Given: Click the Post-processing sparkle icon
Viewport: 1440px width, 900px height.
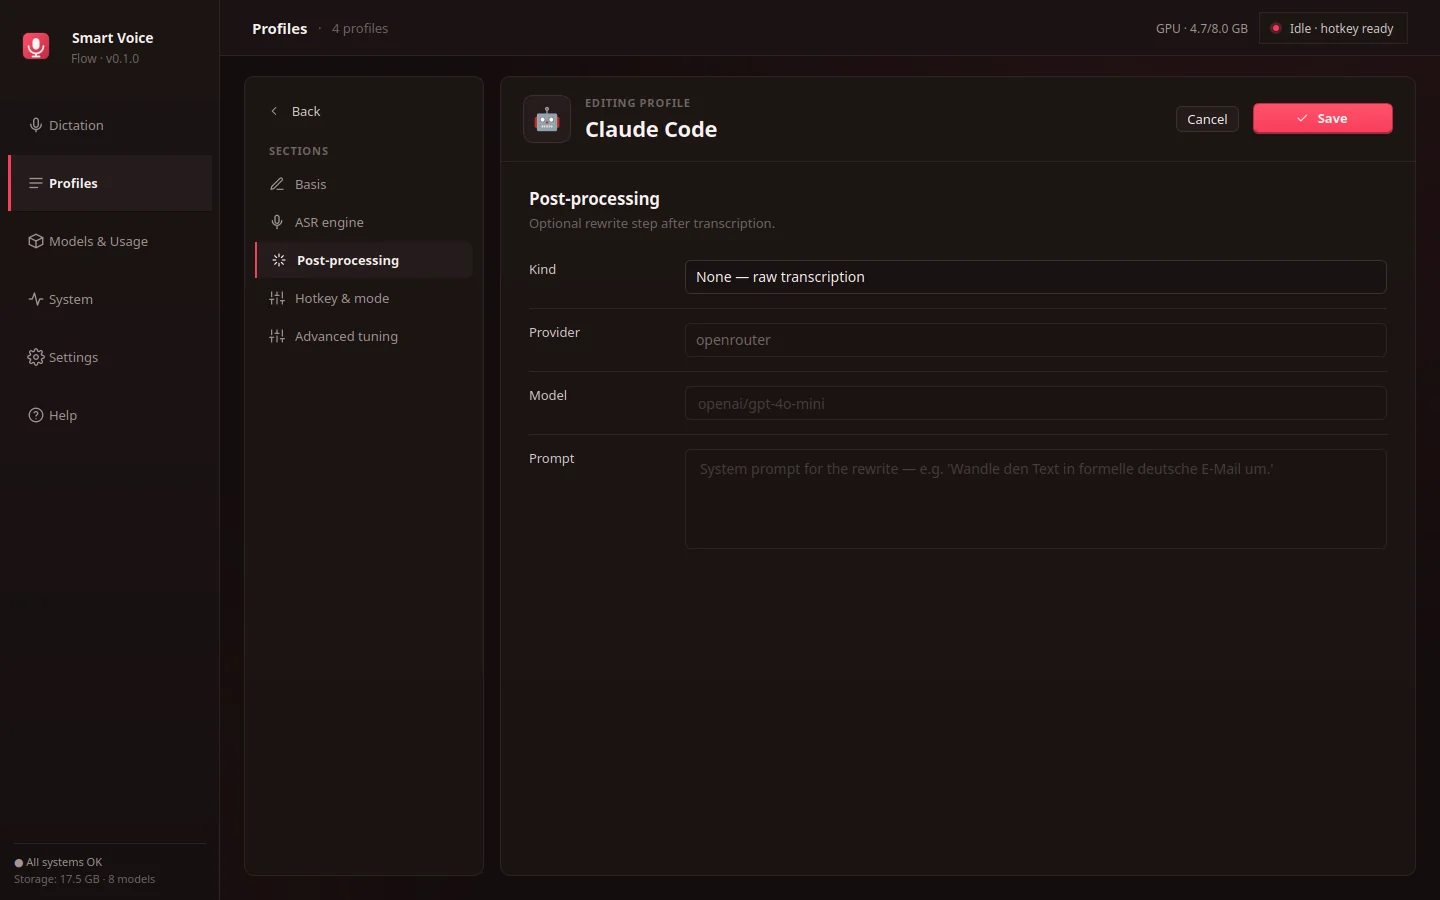Looking at the screenshot, I should (279, 260).
